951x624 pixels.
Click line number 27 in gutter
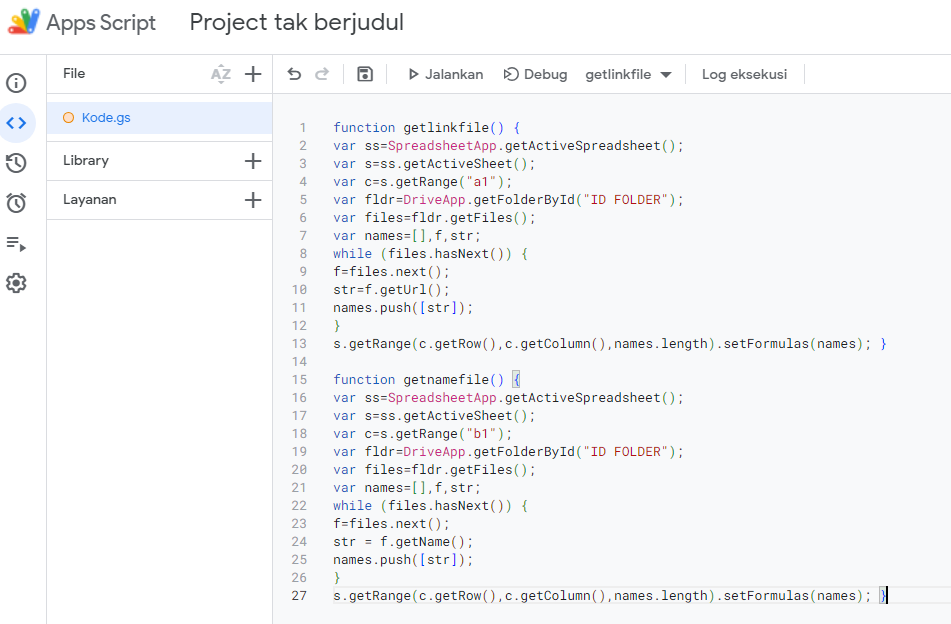(300, 595)
